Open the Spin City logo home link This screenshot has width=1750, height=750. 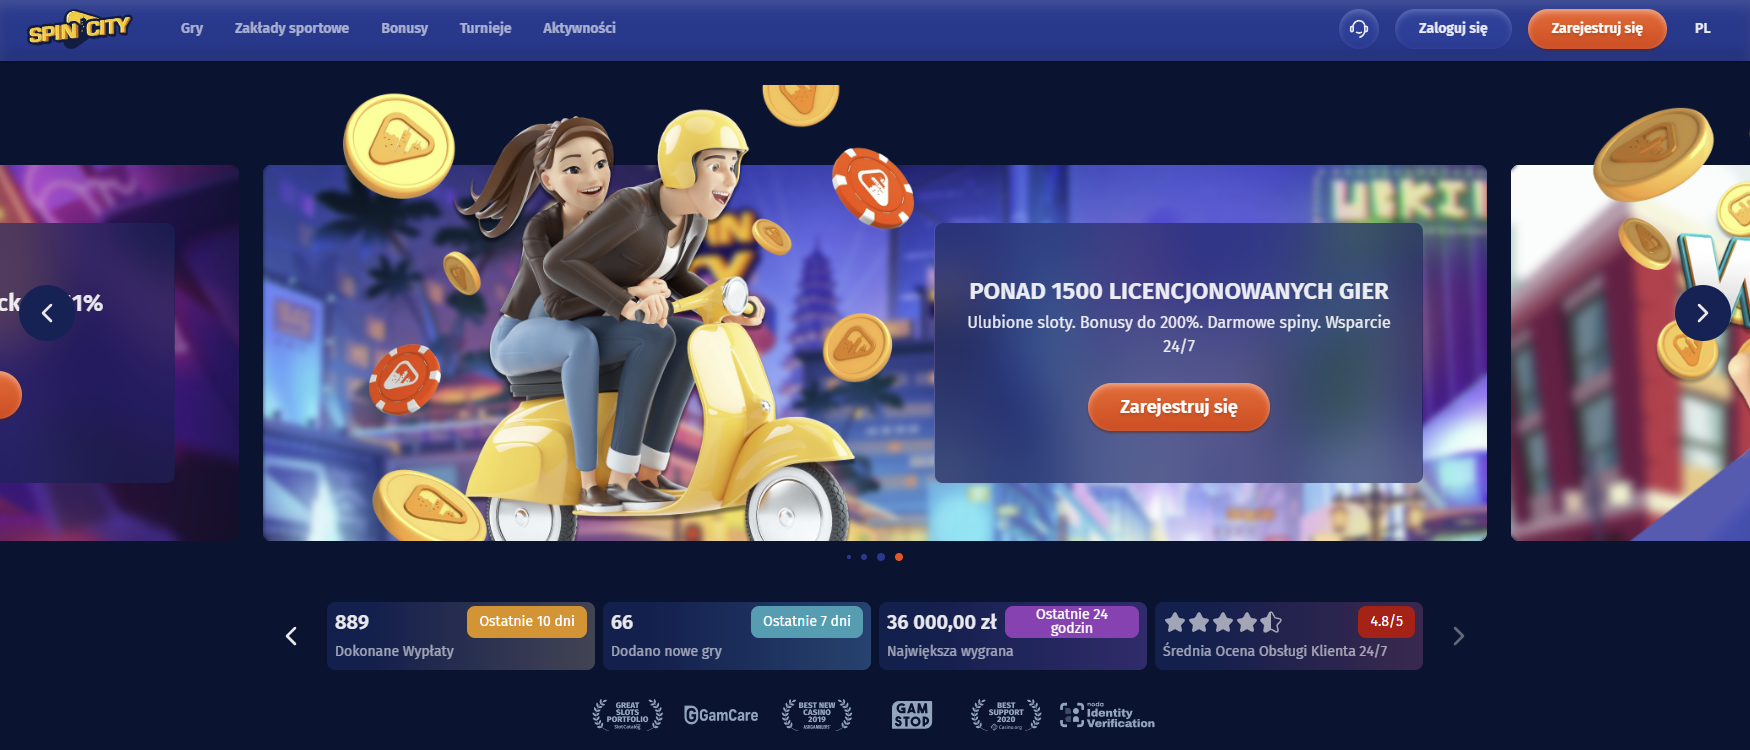(79, 29)
